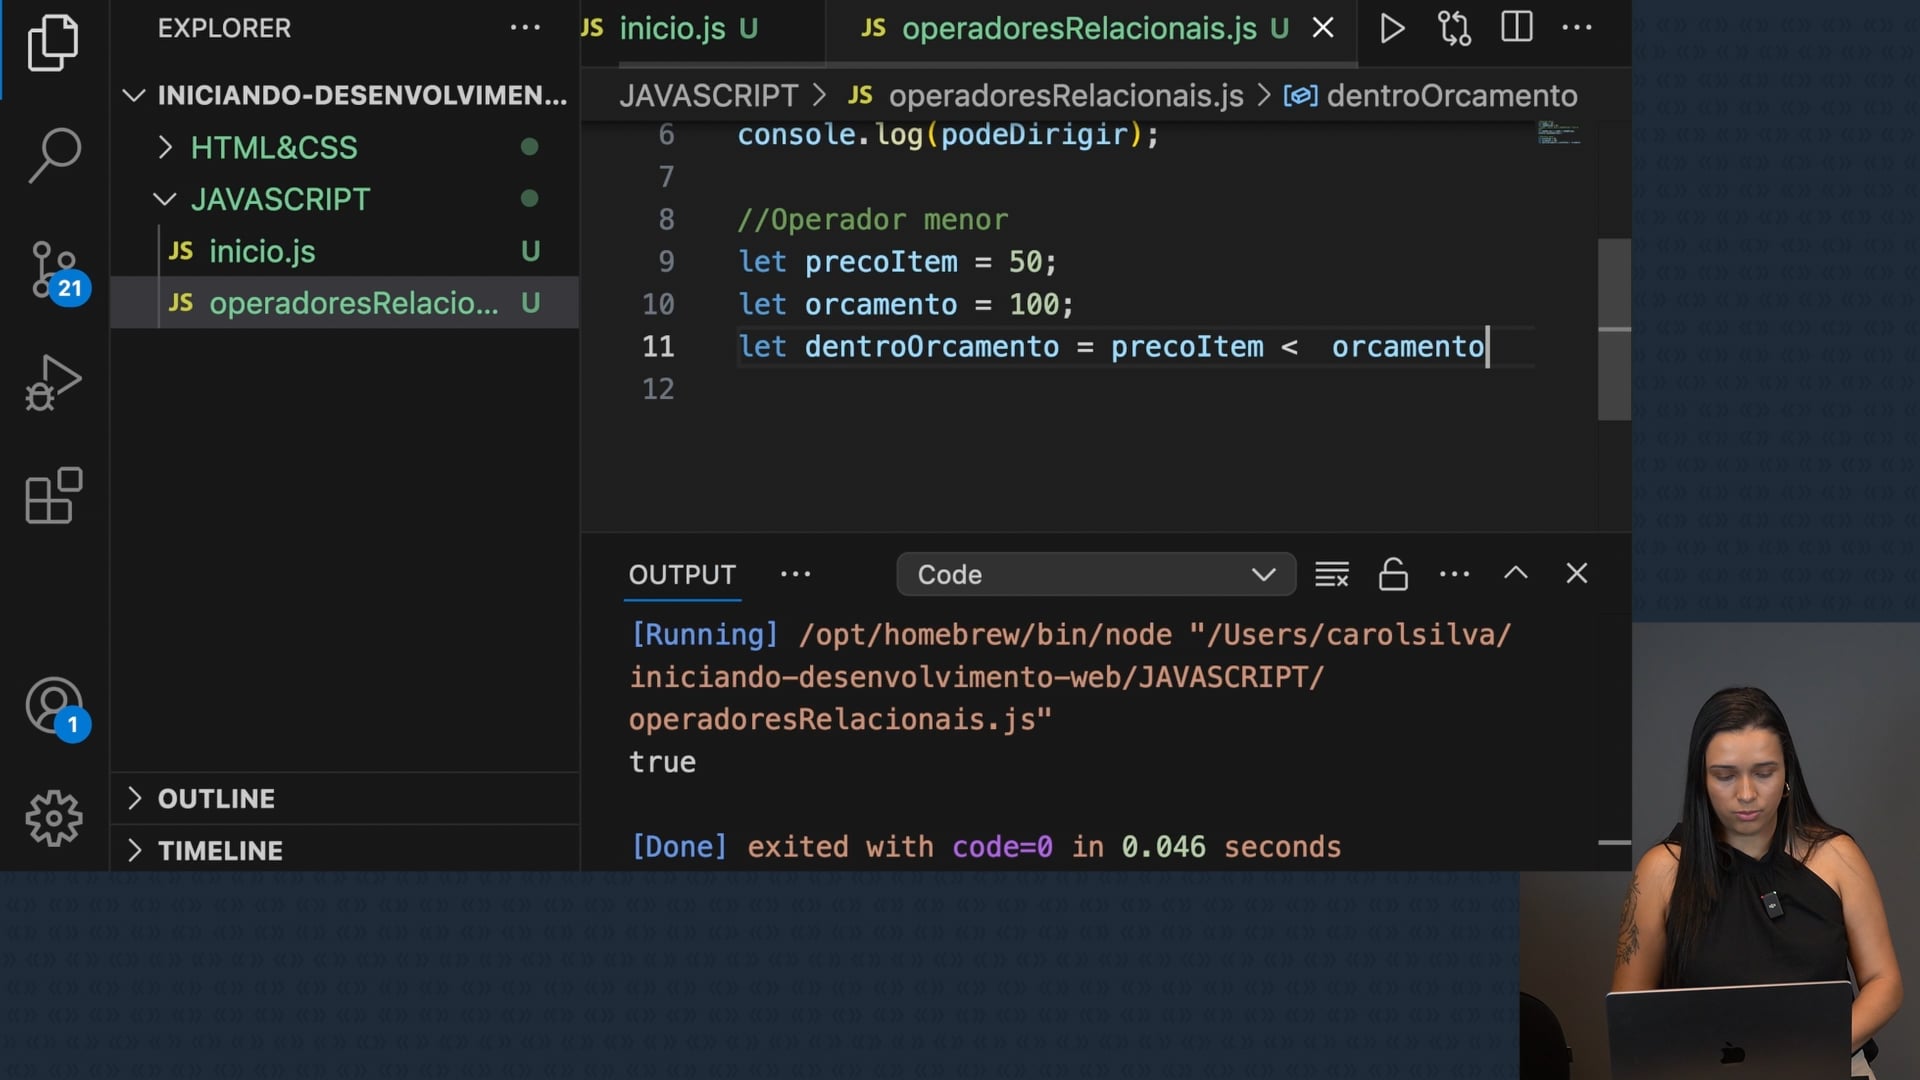The width and height of the screenshot is (1920, 1080).
Task: Switch to the inicio.js editor tab
Action: [672, 28]
